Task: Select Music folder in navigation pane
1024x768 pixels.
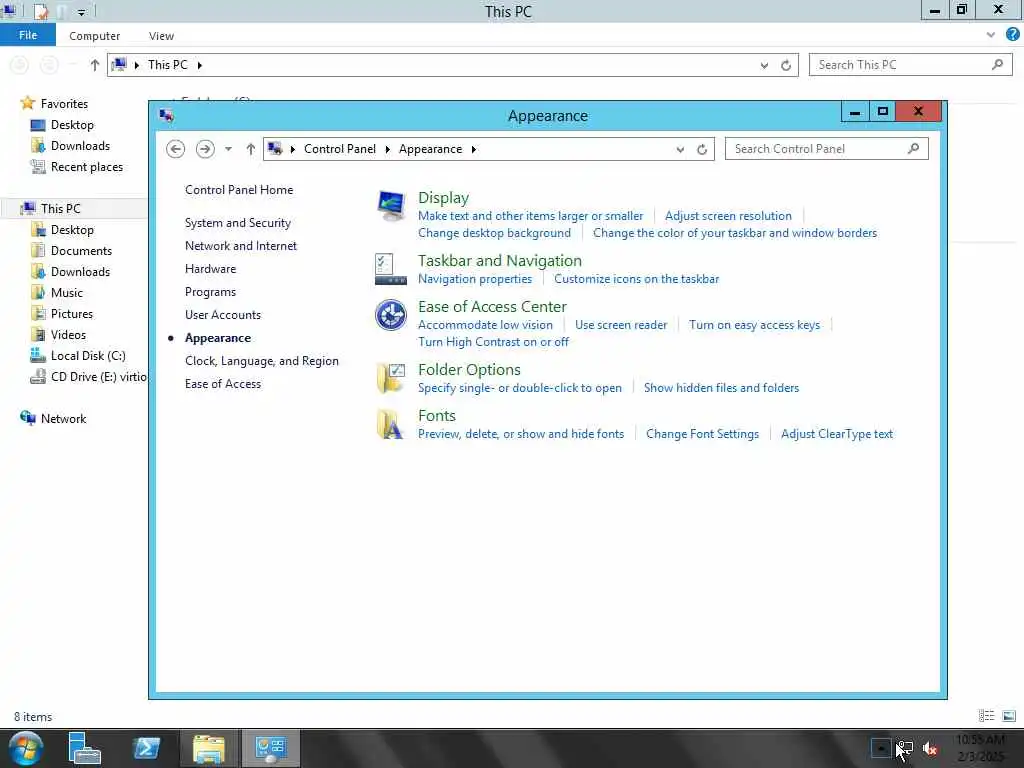Action: [67, 293]
